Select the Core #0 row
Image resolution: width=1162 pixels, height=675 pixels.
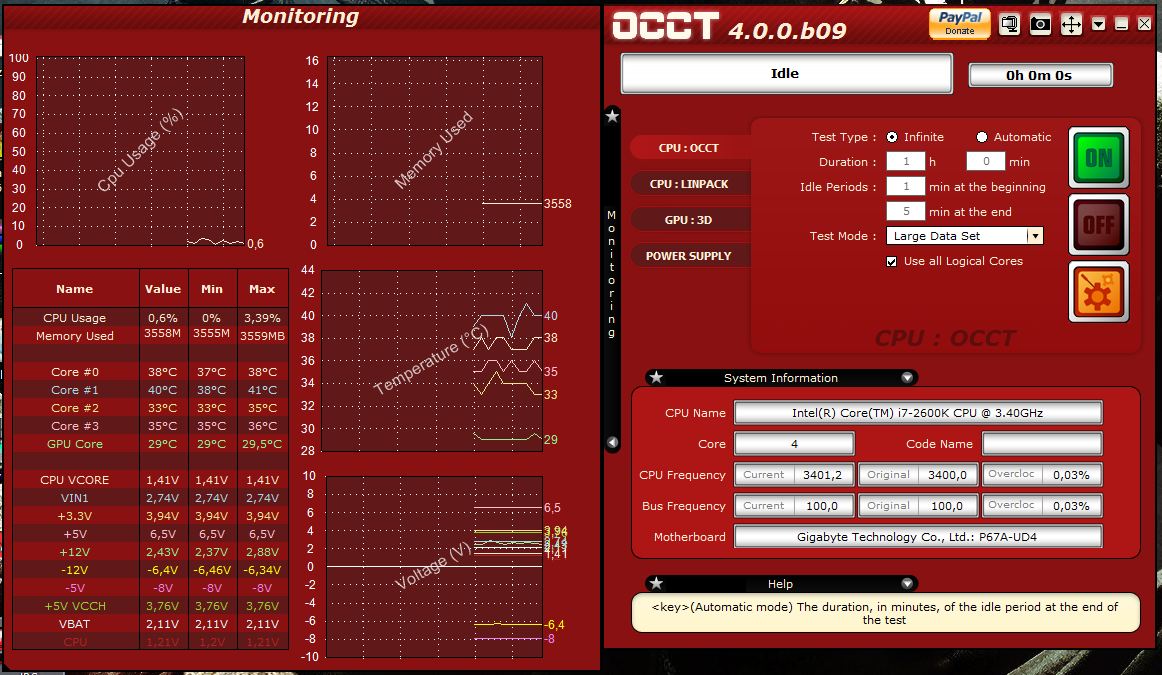(x=150, y=372)
